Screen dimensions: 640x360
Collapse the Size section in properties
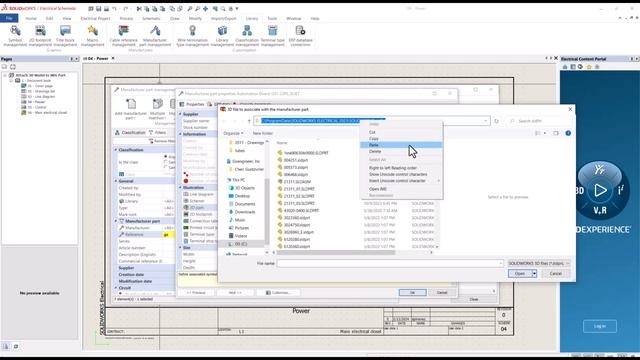[180, 247]
